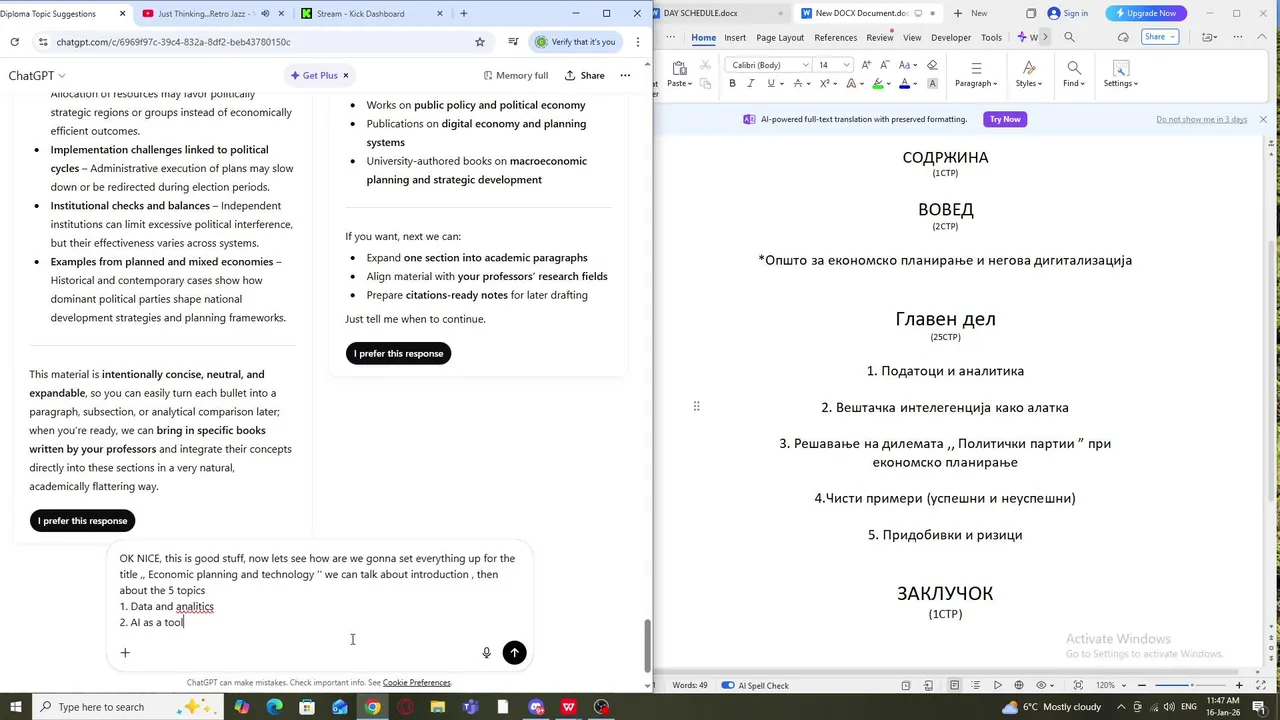Image resolution: width=1280 pixels, height=720 pixels.
Task: Click the right I prefer this response button
Action: [398, 353]
